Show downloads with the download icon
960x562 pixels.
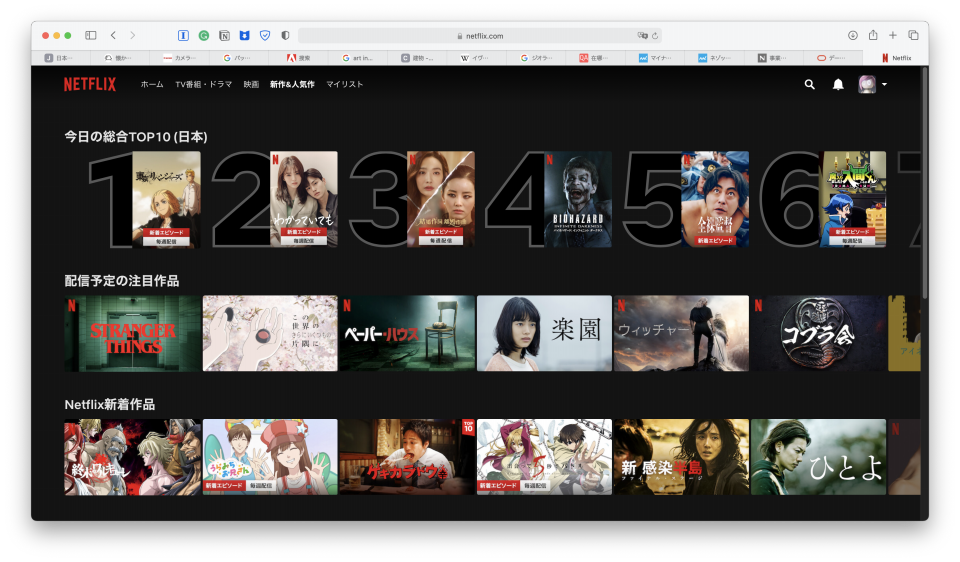pyautogui.click(x=852, y=36)
